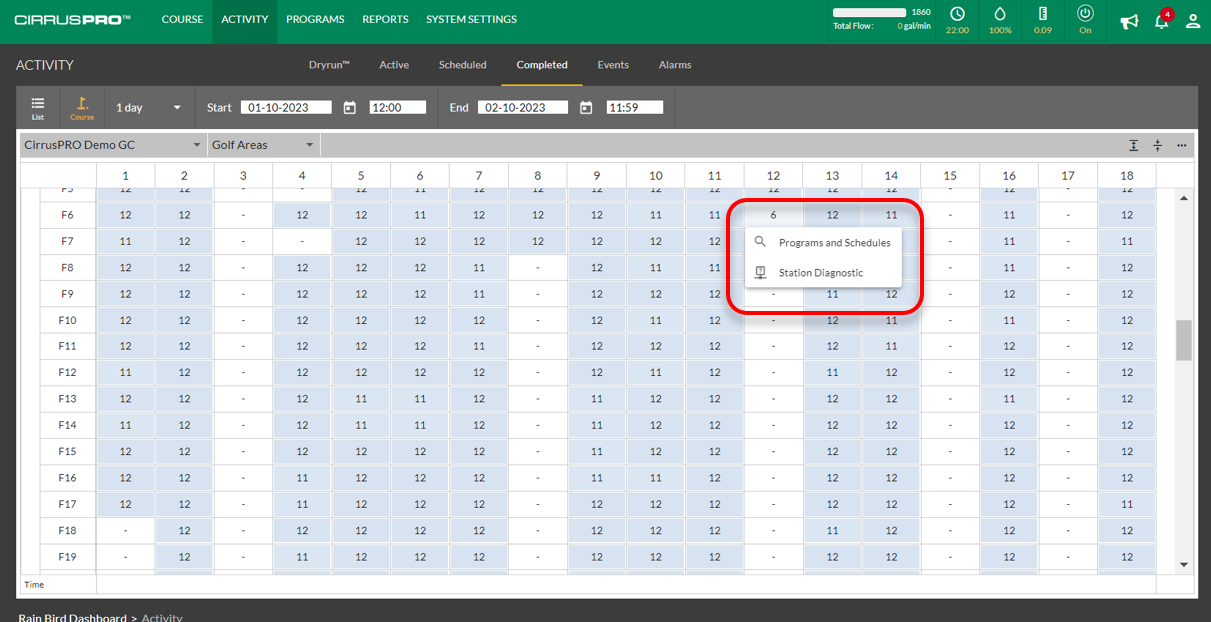Switch to the Active tab
1211x622 pixels.
coord(394,65)
